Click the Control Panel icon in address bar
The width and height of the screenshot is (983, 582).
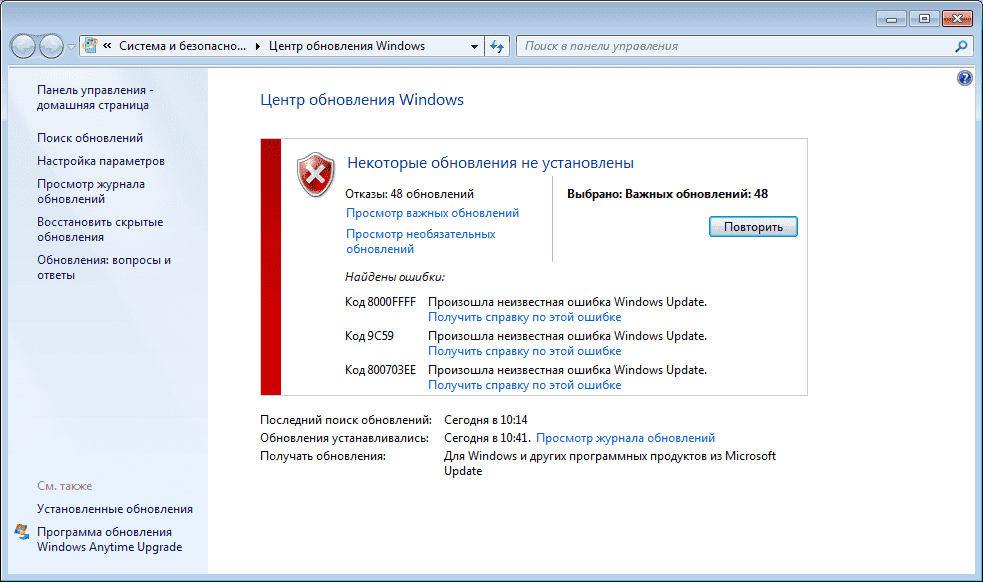90,46
